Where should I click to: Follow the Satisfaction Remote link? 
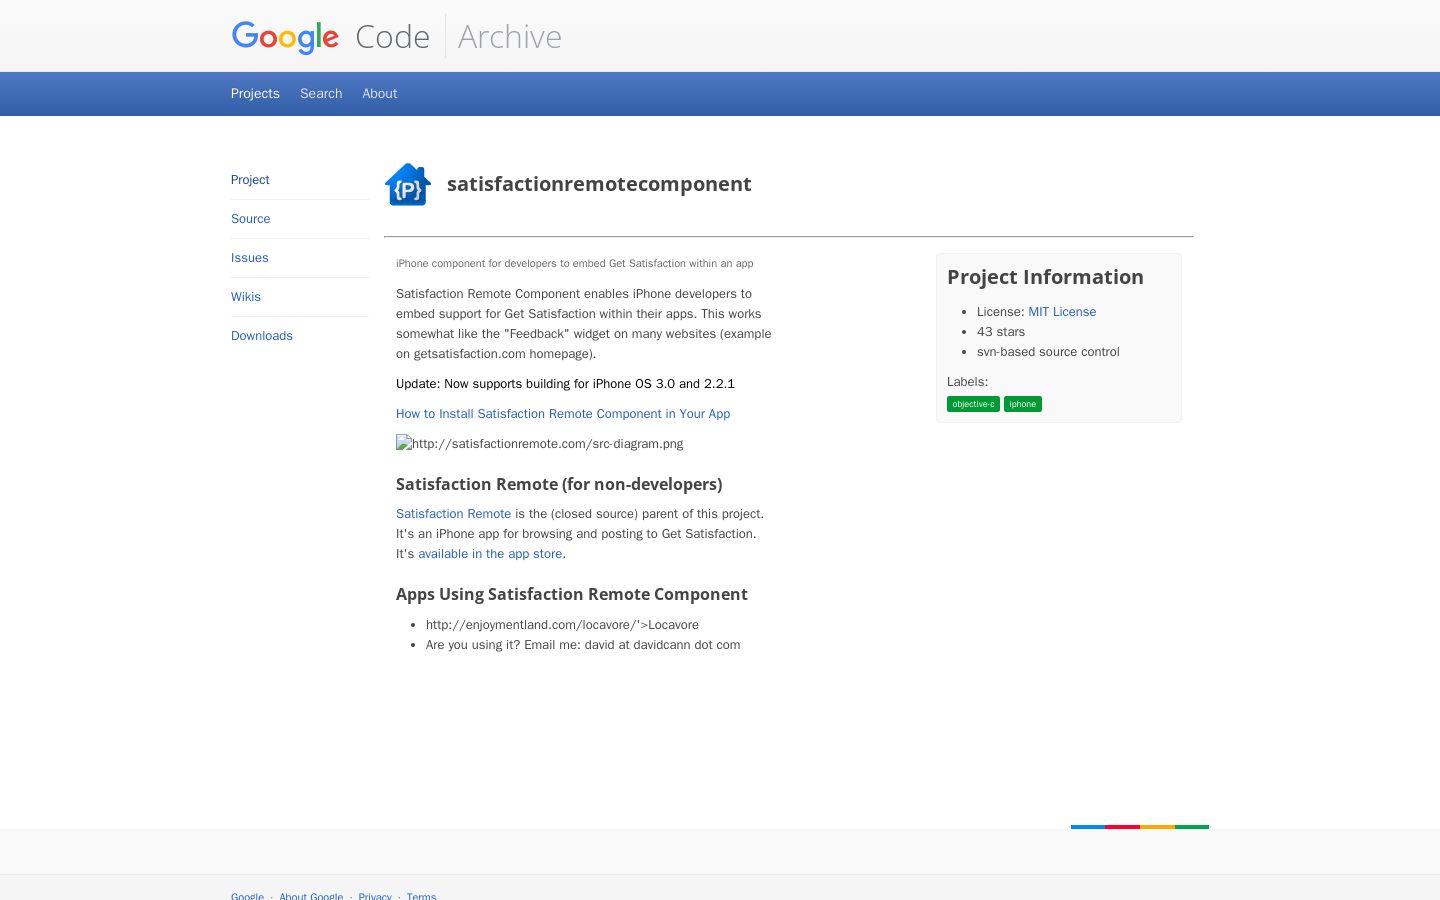pos(453,514)
